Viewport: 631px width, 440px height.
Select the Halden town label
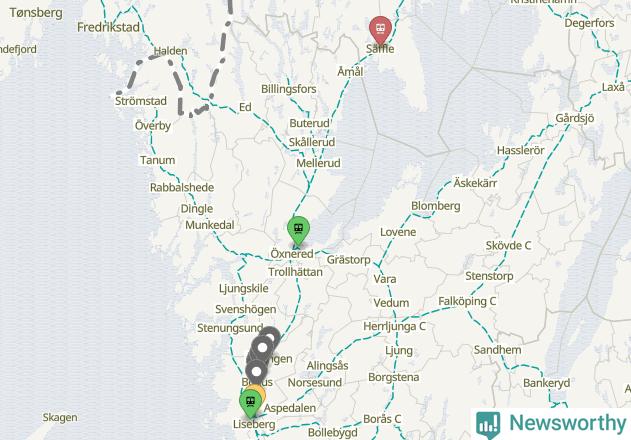(171, 51)
